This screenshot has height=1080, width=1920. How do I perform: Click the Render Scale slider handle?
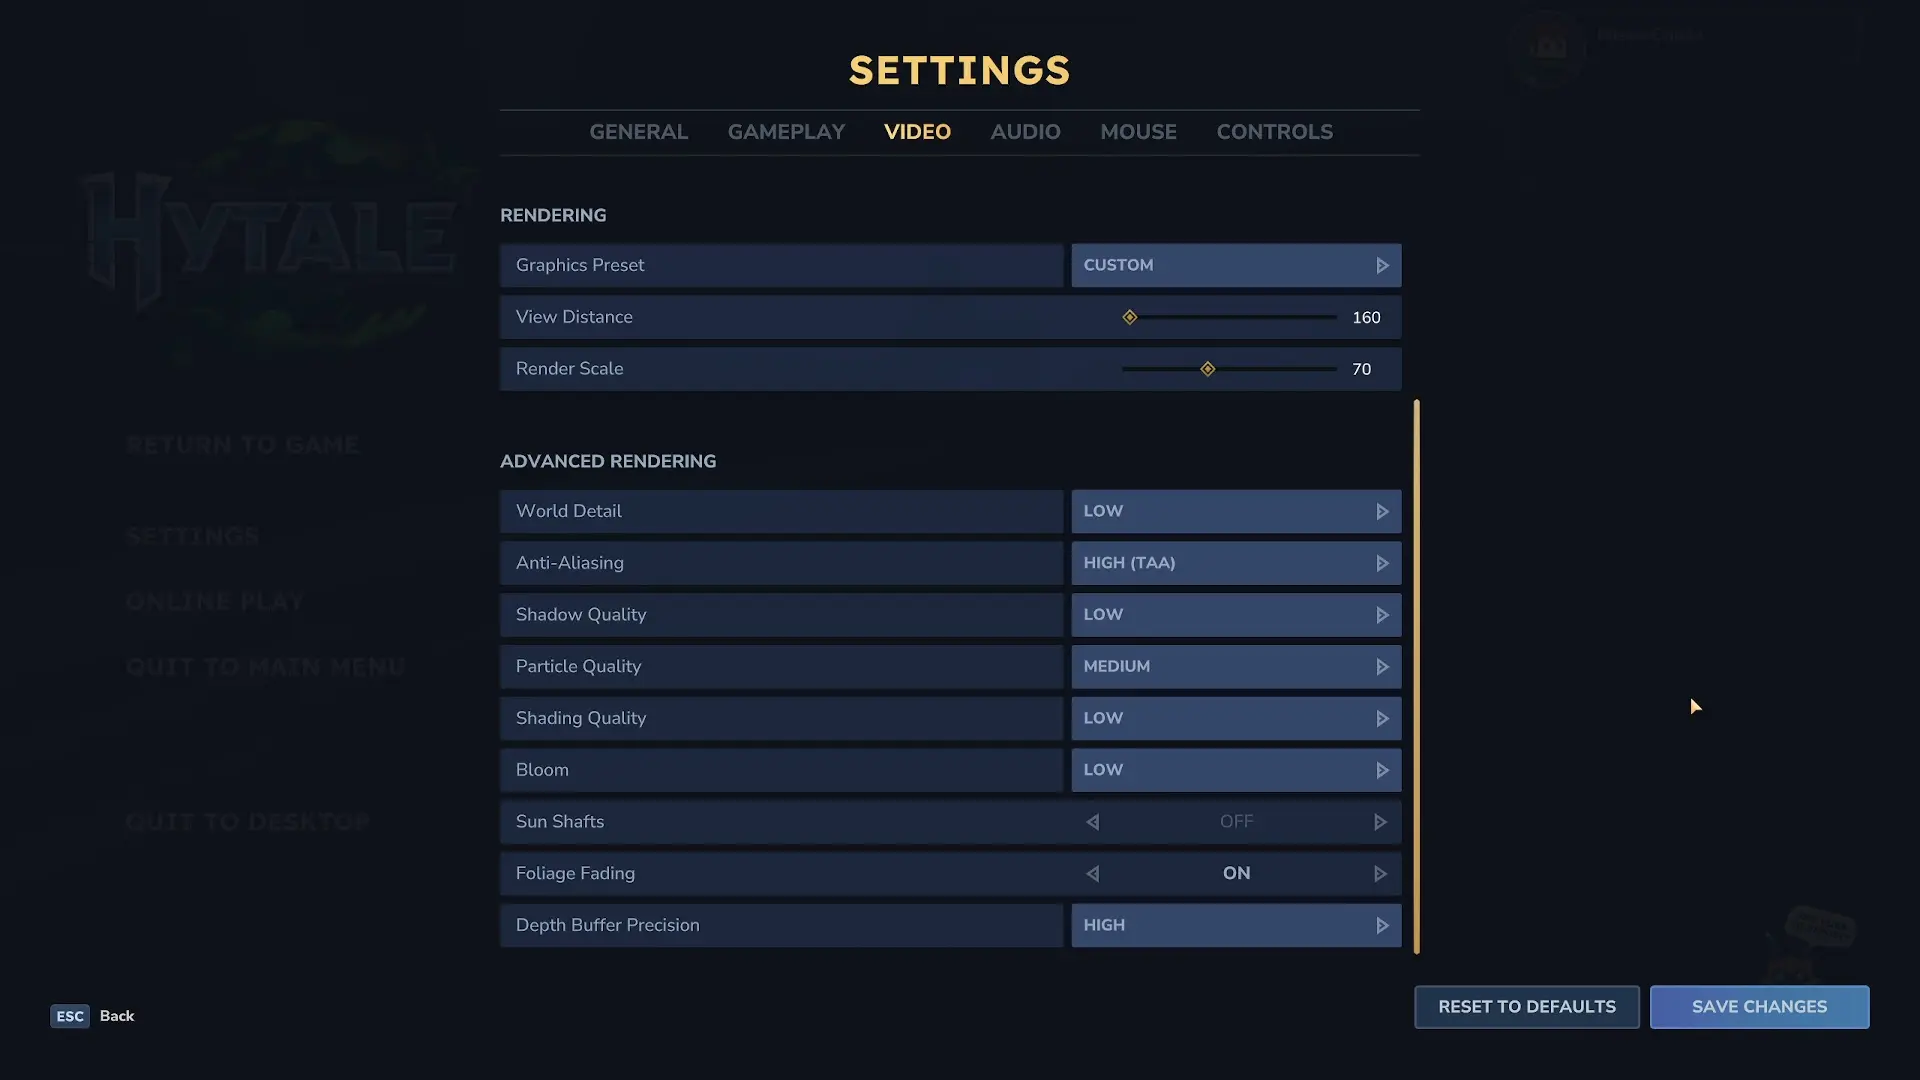coord(1208,369)
